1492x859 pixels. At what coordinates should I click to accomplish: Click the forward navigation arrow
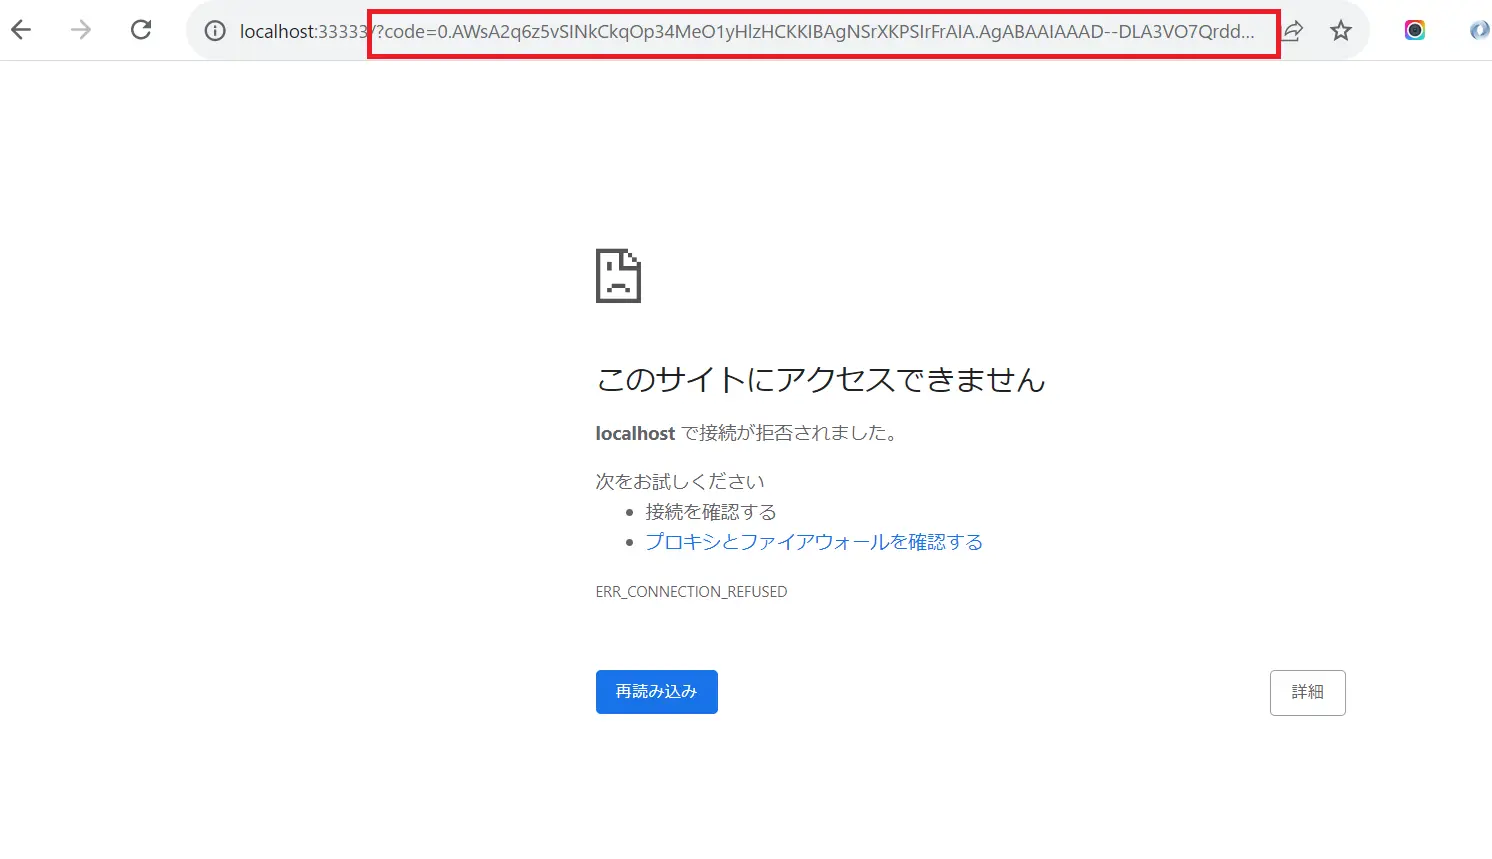(x=81, y=30)
